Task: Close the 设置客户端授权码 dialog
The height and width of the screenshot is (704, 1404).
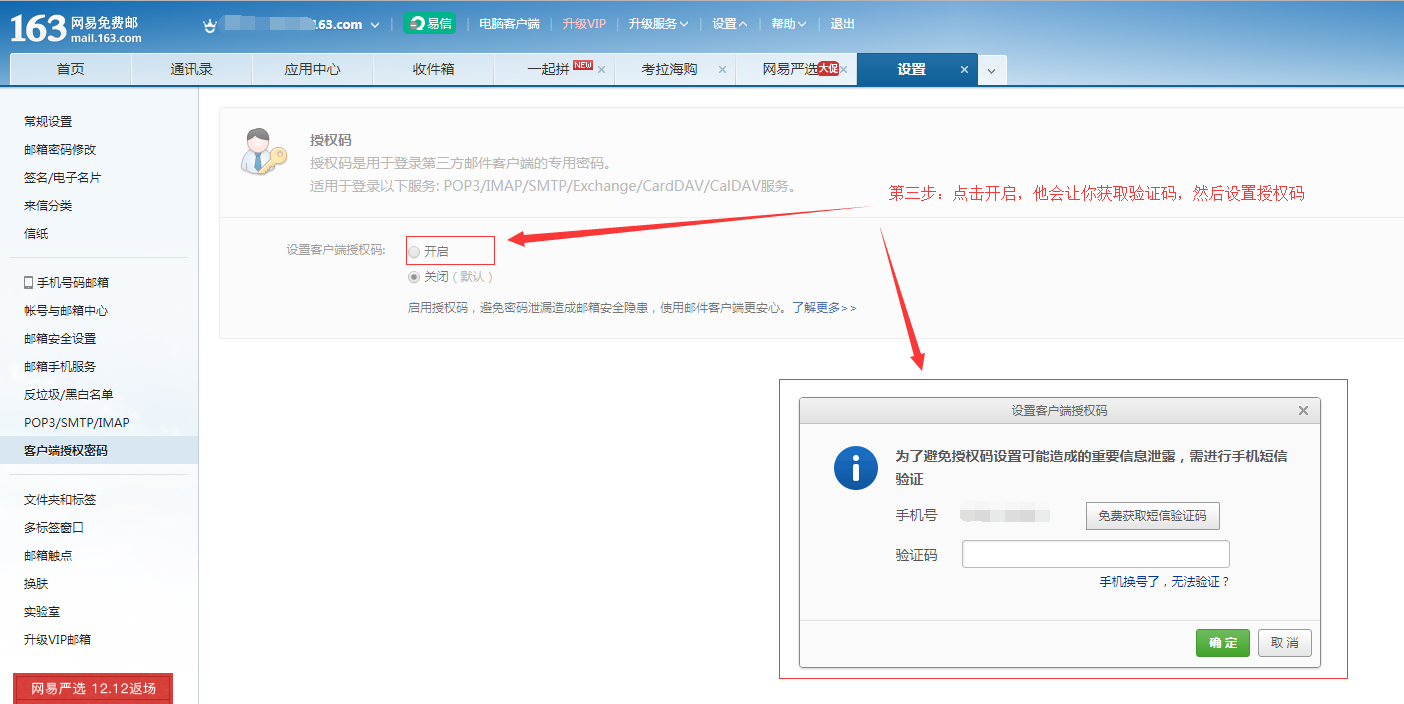Action: [x=1303, y=410]
